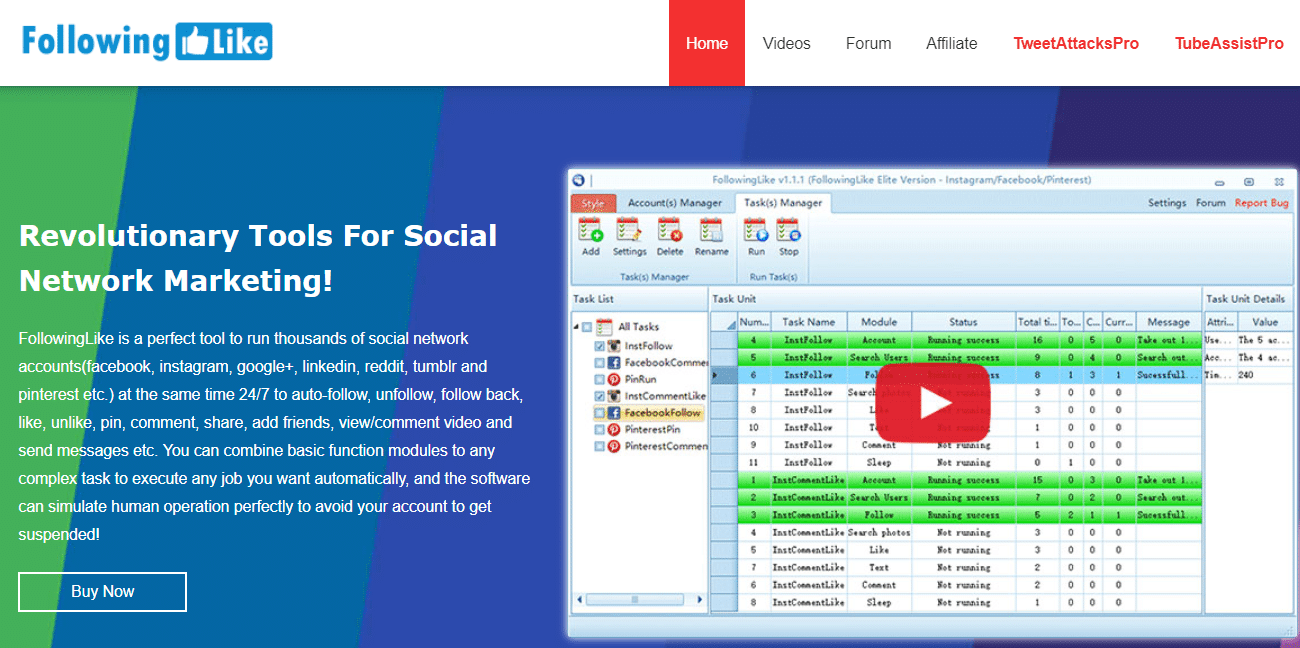
Task: Click the Instagram icon beside InstCommentLike
Action: [613, 396]
